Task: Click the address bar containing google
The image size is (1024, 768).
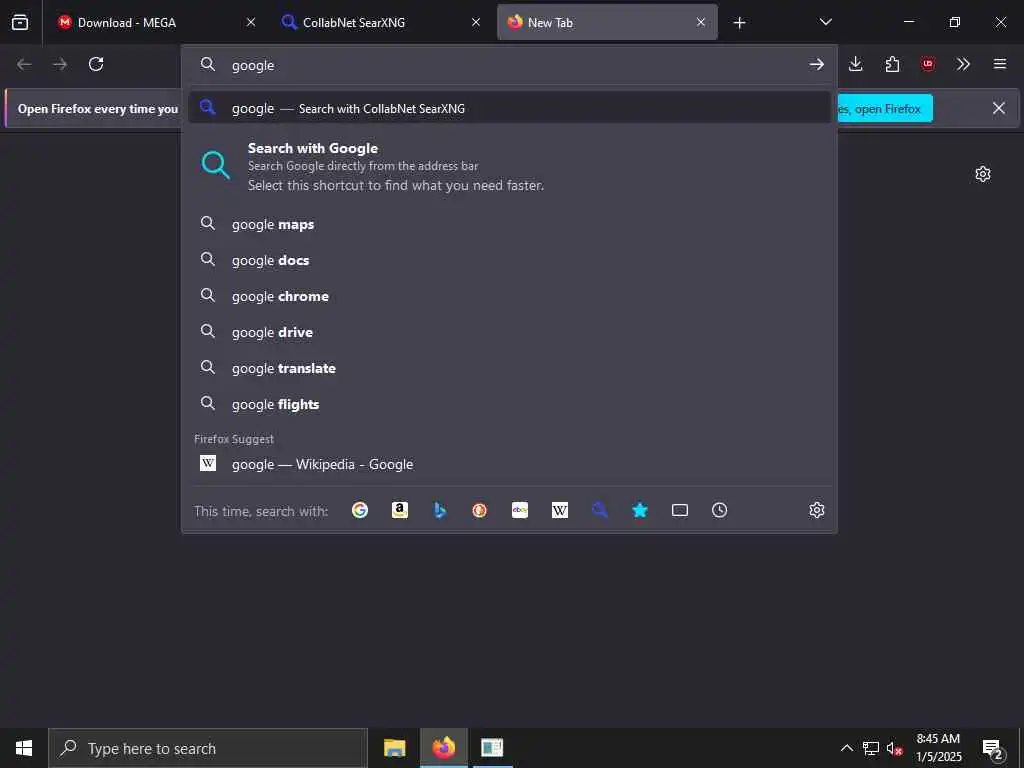Action: pos(509,65)
